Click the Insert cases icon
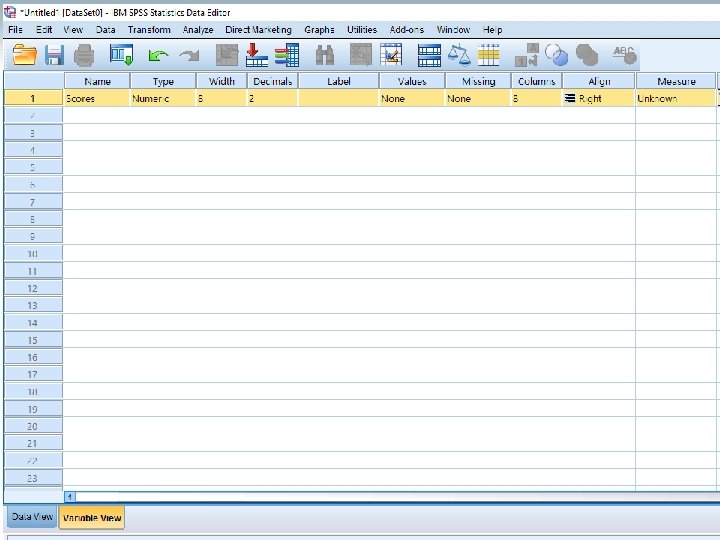 point(360,55)
